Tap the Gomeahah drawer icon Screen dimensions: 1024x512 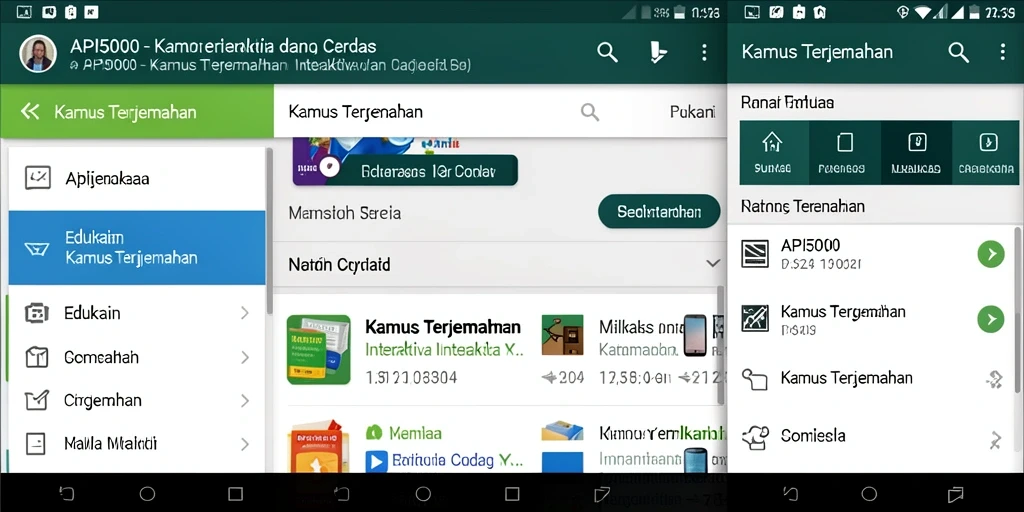pyautogui.click(x=37, y=357)
